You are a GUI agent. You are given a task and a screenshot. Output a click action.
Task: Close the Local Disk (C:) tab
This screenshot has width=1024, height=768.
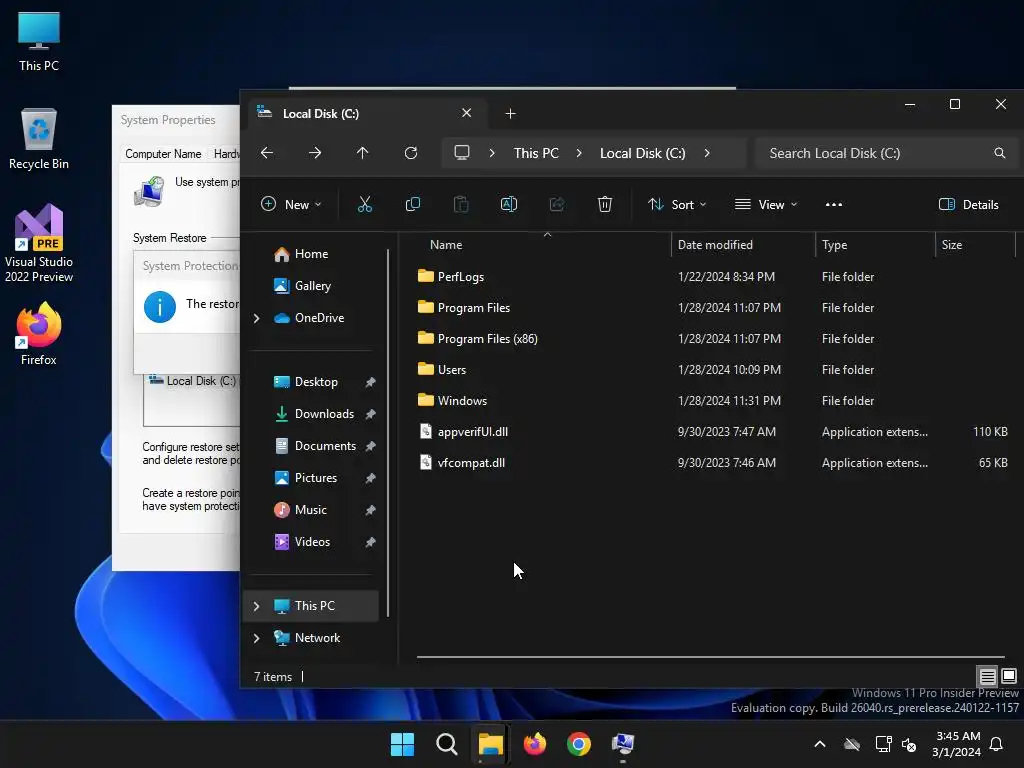(x=466, y=113)
